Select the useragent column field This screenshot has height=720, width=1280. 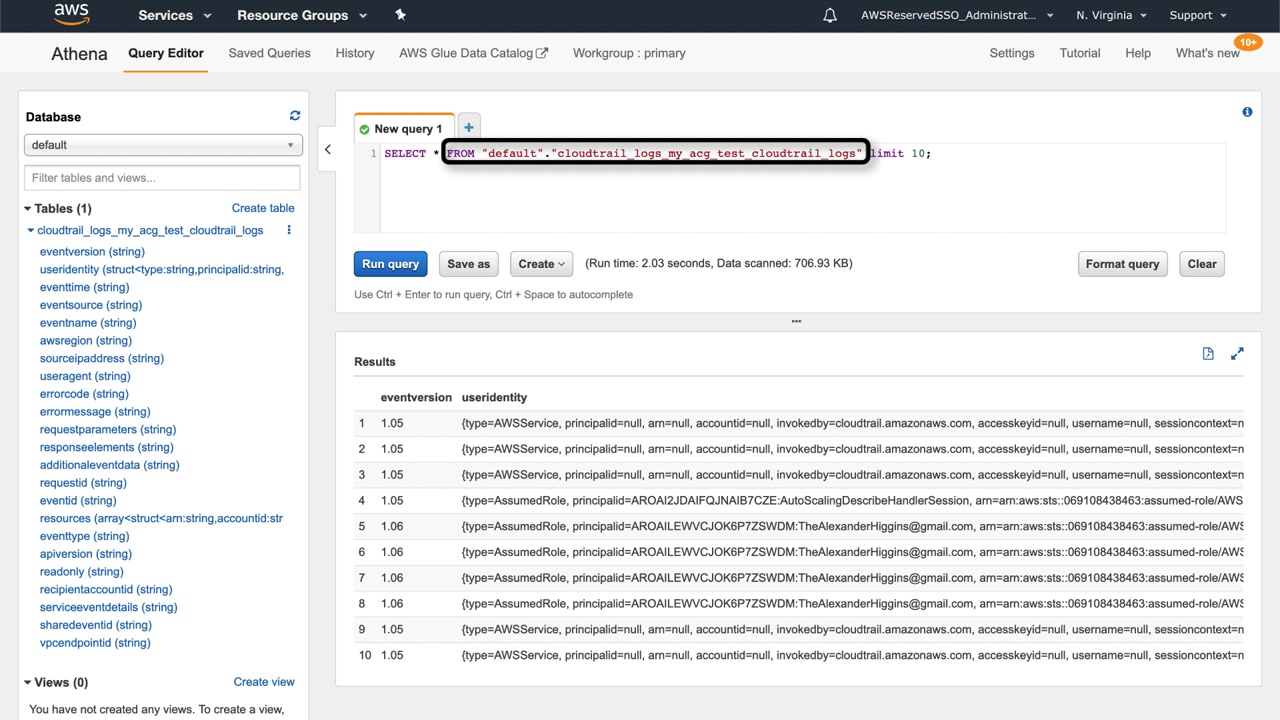tap(85, 377)
